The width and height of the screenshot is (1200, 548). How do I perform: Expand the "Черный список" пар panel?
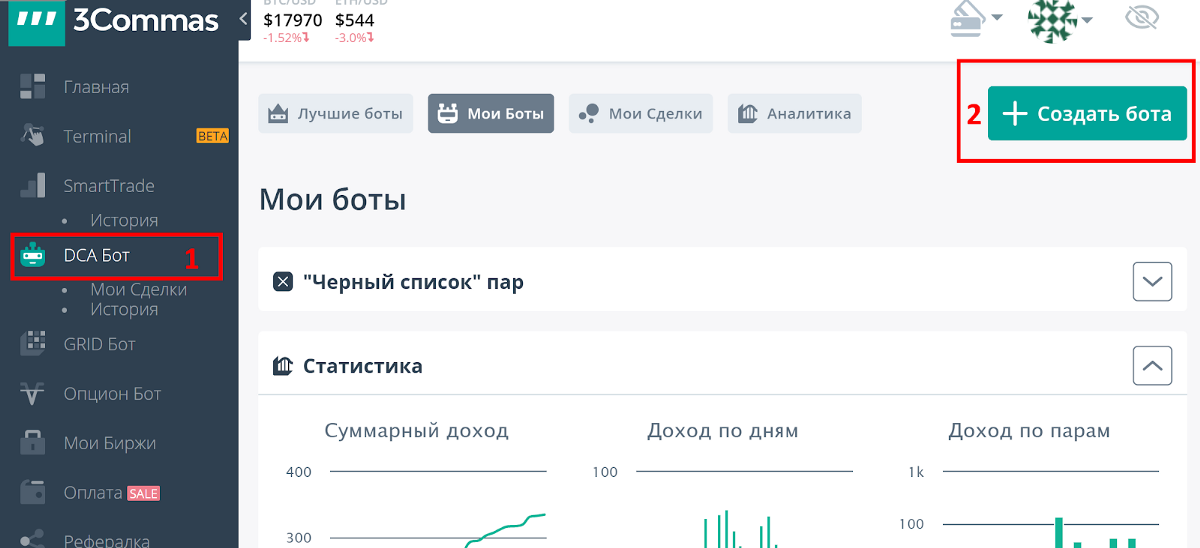point(1152,282)
